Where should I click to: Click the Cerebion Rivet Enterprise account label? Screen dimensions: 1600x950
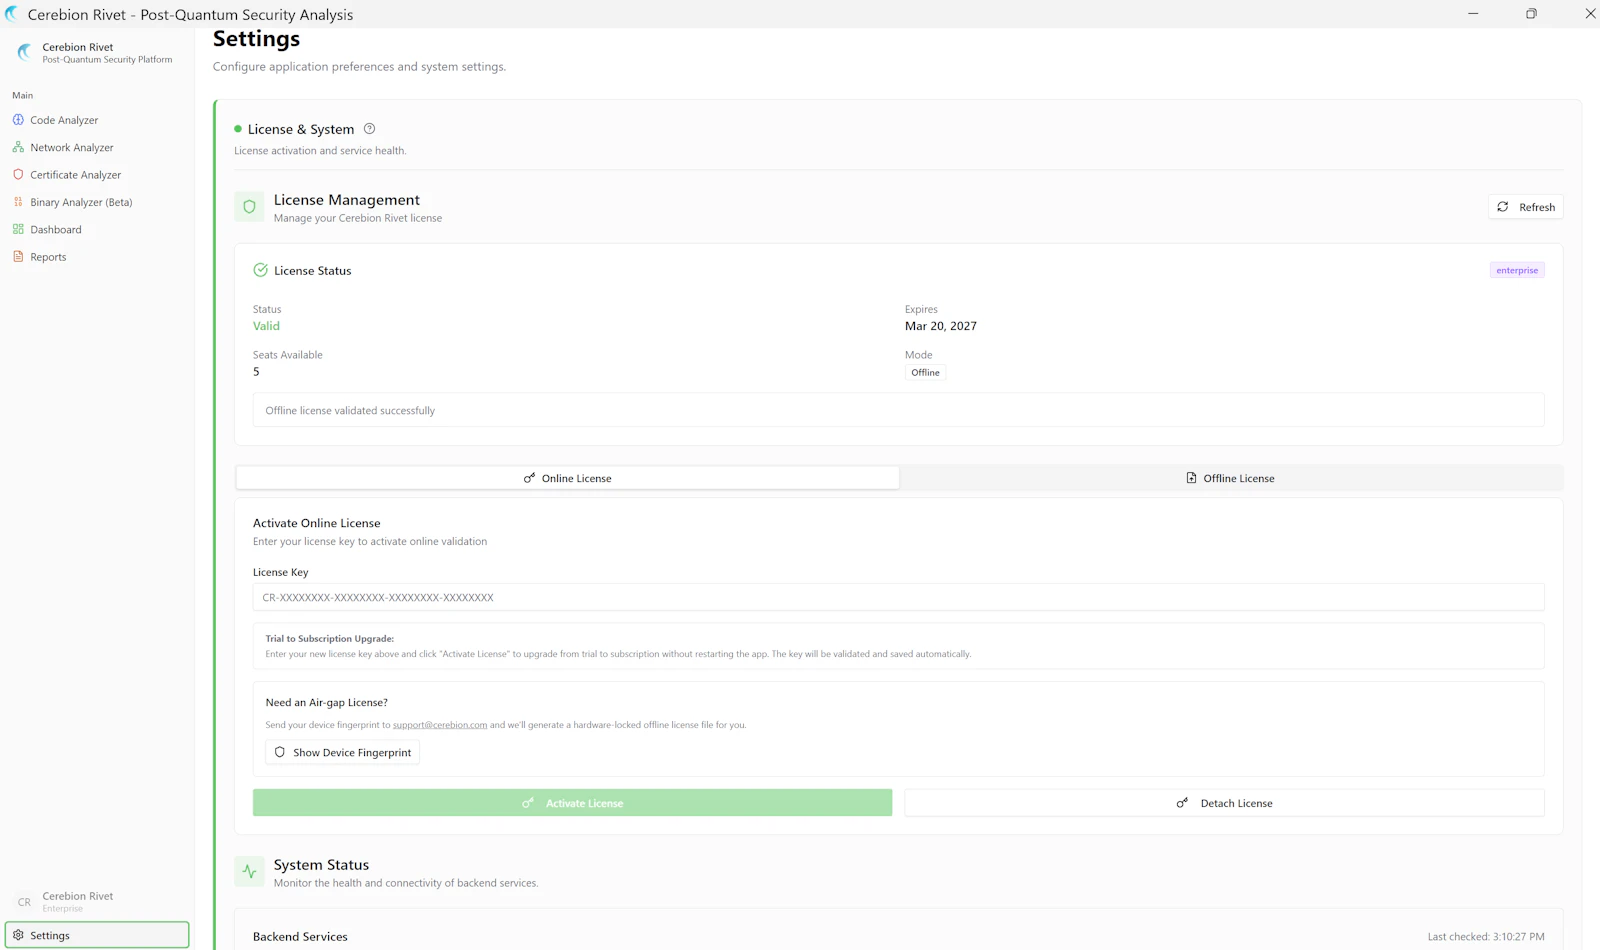[x=78, y=902]
